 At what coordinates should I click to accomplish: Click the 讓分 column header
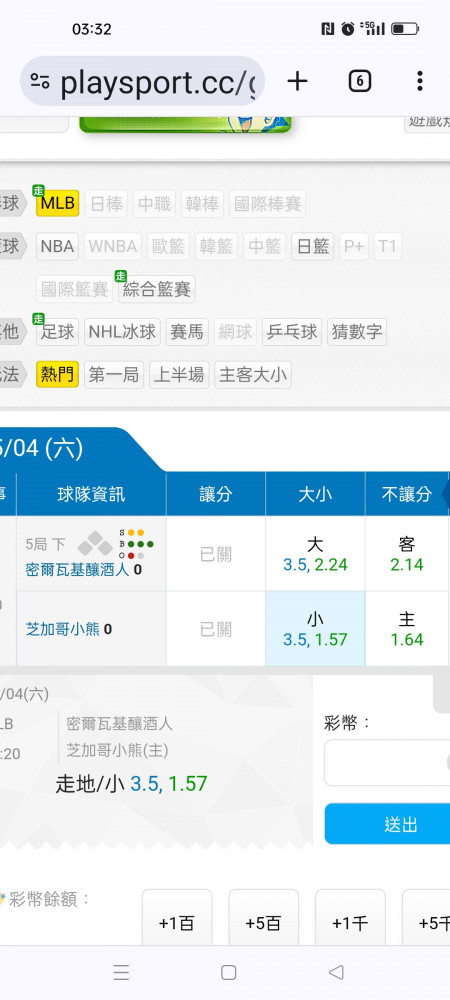point(215,494)
